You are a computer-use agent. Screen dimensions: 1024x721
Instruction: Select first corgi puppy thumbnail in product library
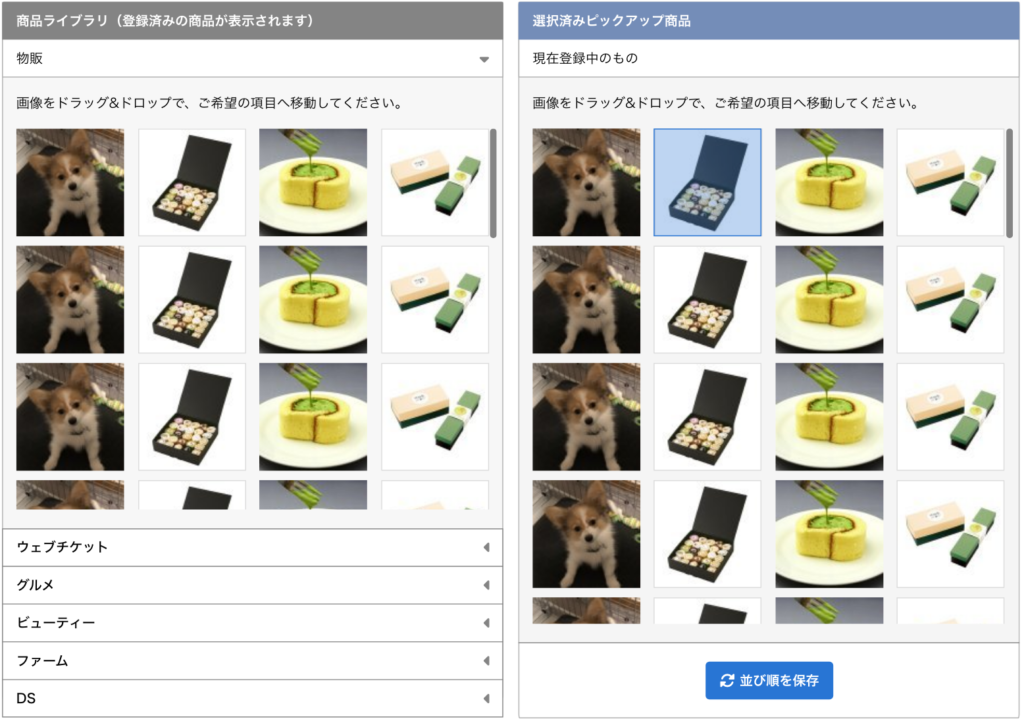point(70,182)
